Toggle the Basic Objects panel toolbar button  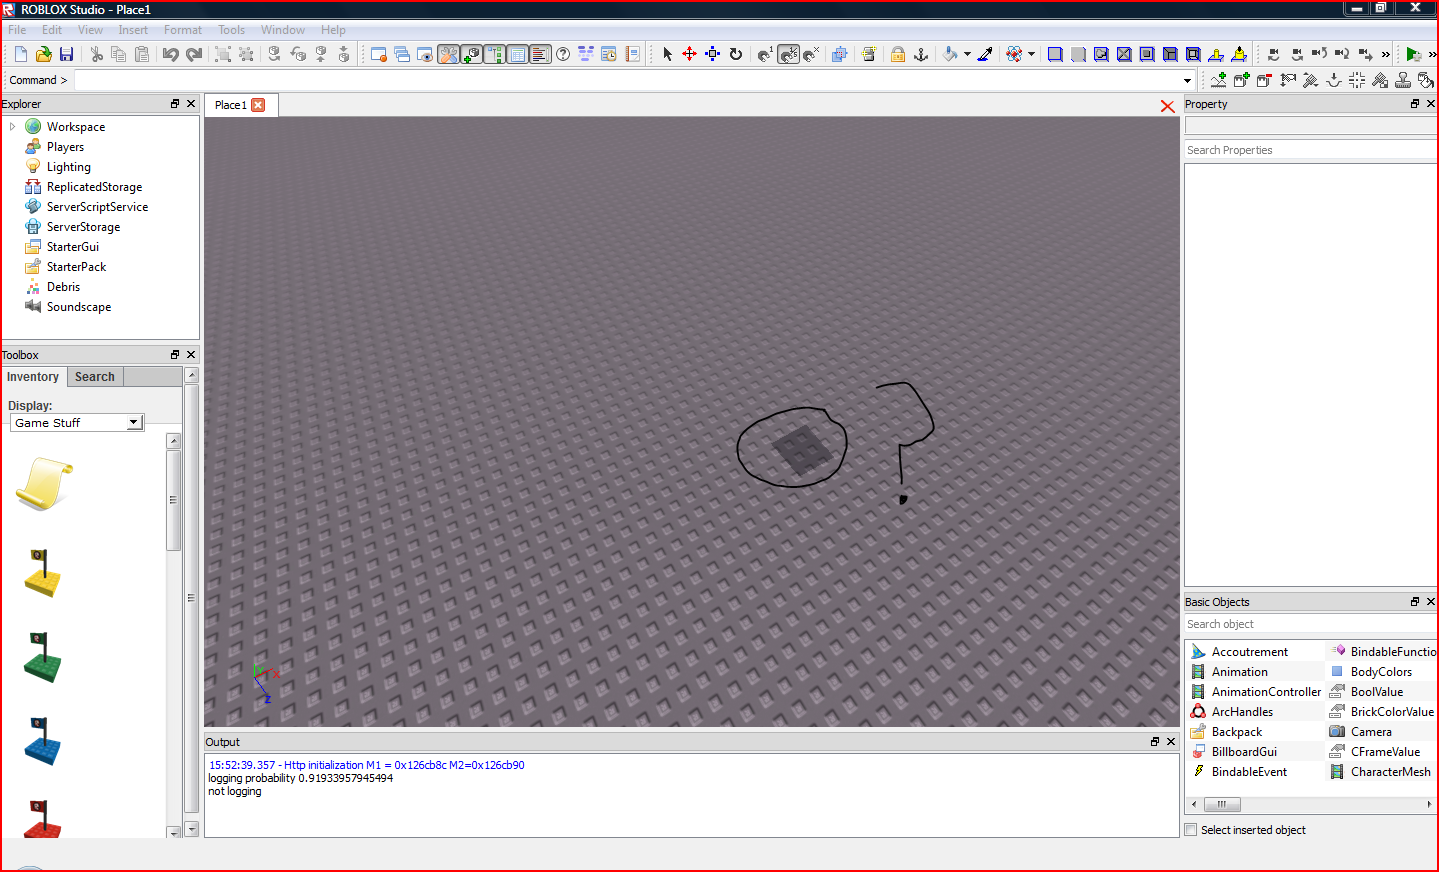coord(472,54)
